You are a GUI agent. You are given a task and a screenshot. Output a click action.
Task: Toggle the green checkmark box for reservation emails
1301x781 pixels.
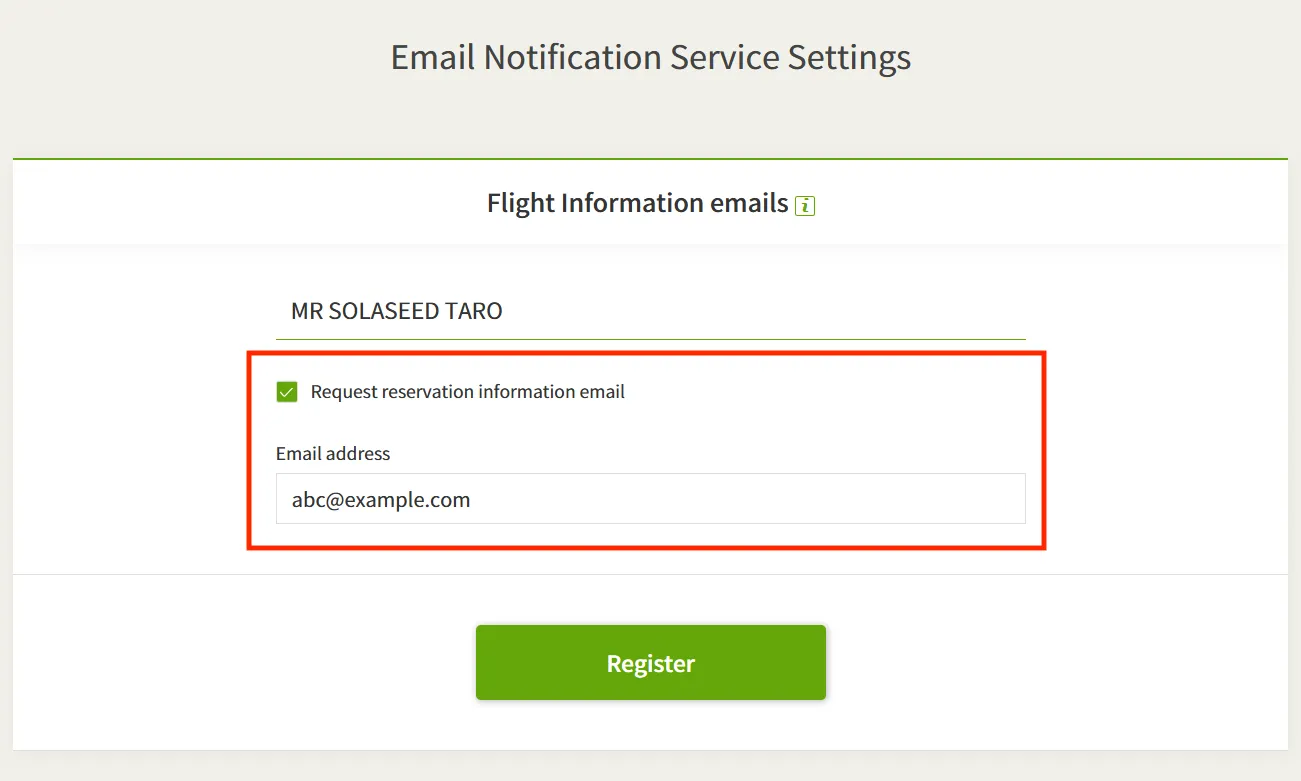pyautogui.click(x=287, y=392)
